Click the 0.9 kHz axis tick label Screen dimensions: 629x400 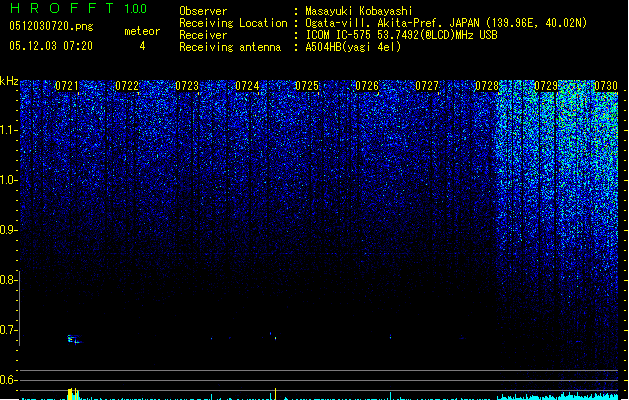pos(8,230)
